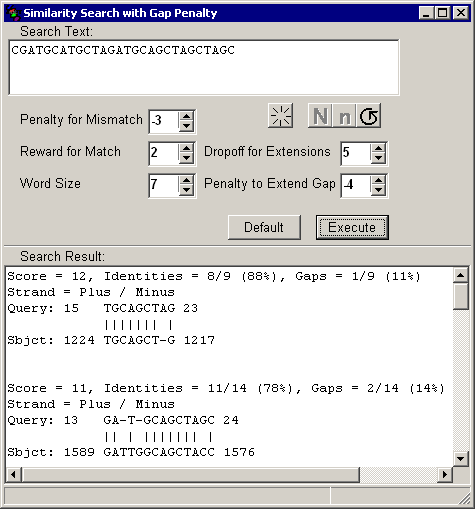The image size is (475, 509).
Task: Click the Default button
Action: pos(264,227)
